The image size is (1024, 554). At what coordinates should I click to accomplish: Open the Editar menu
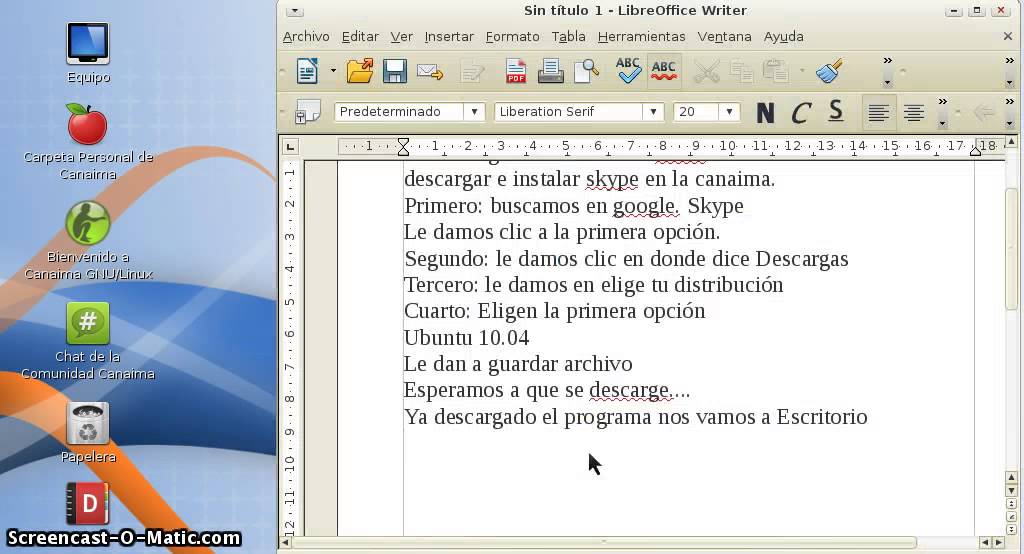[x=360, y=37]
